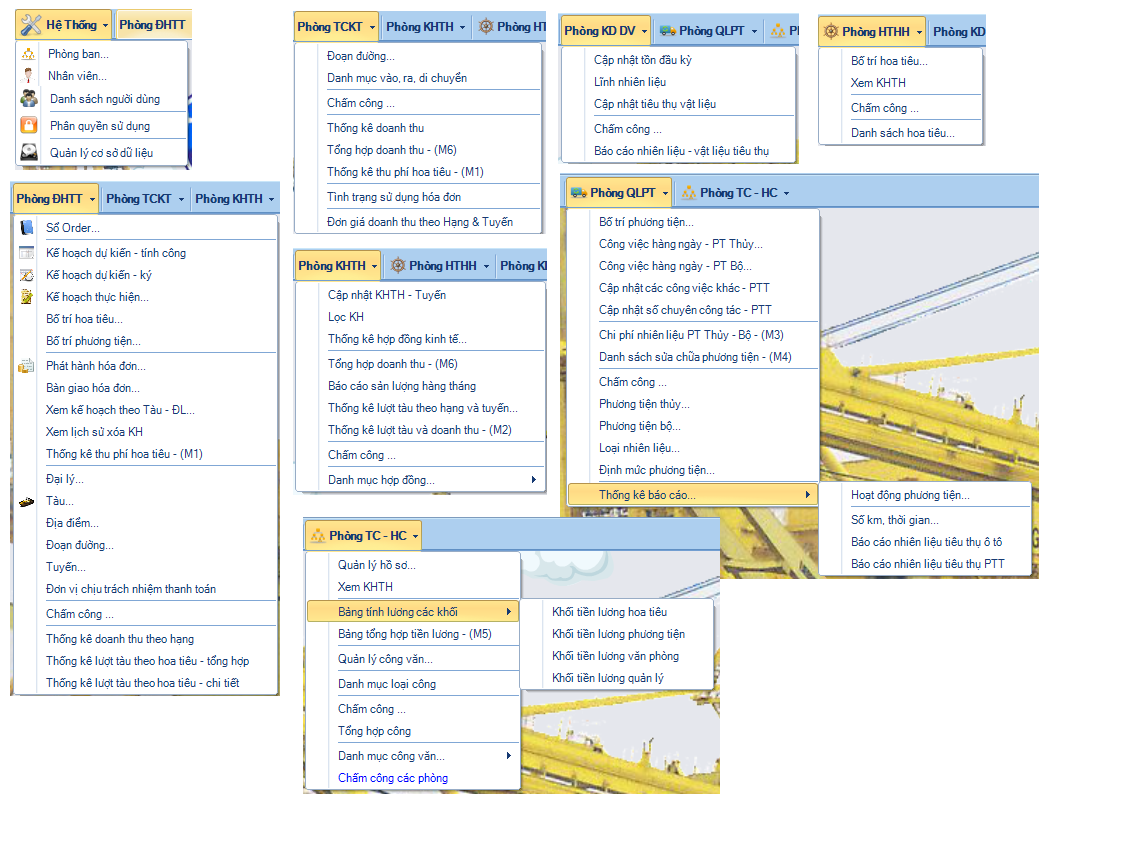Viewport: 1125px width, 844px height.
Task: Click the Quản lý cơ sở dữ liệu disk icon
Action: tap(30, 153)
